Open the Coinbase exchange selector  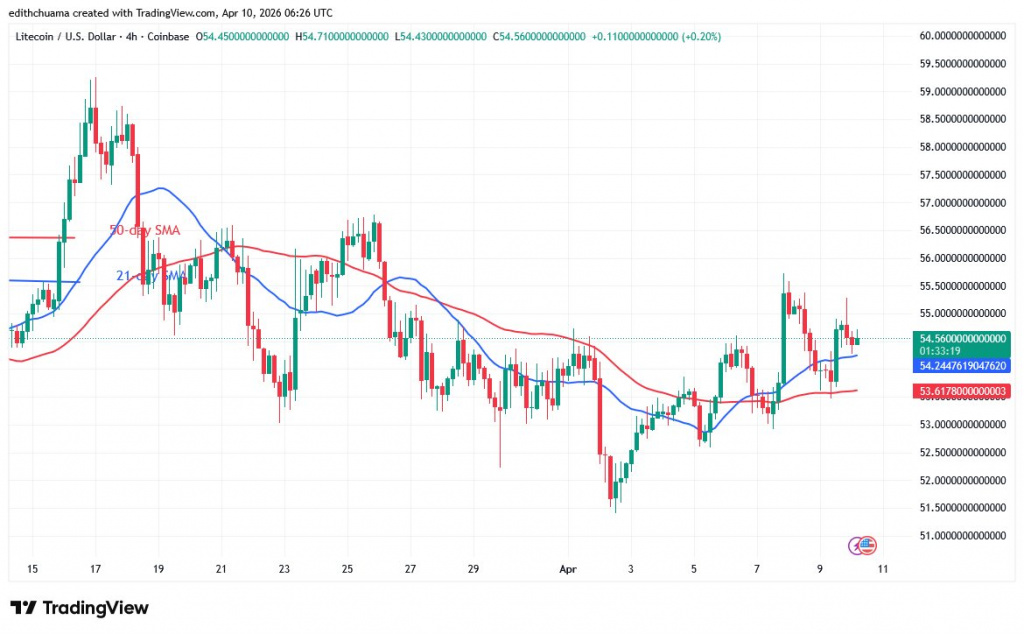pyautogui.click(x=166, y=35)
